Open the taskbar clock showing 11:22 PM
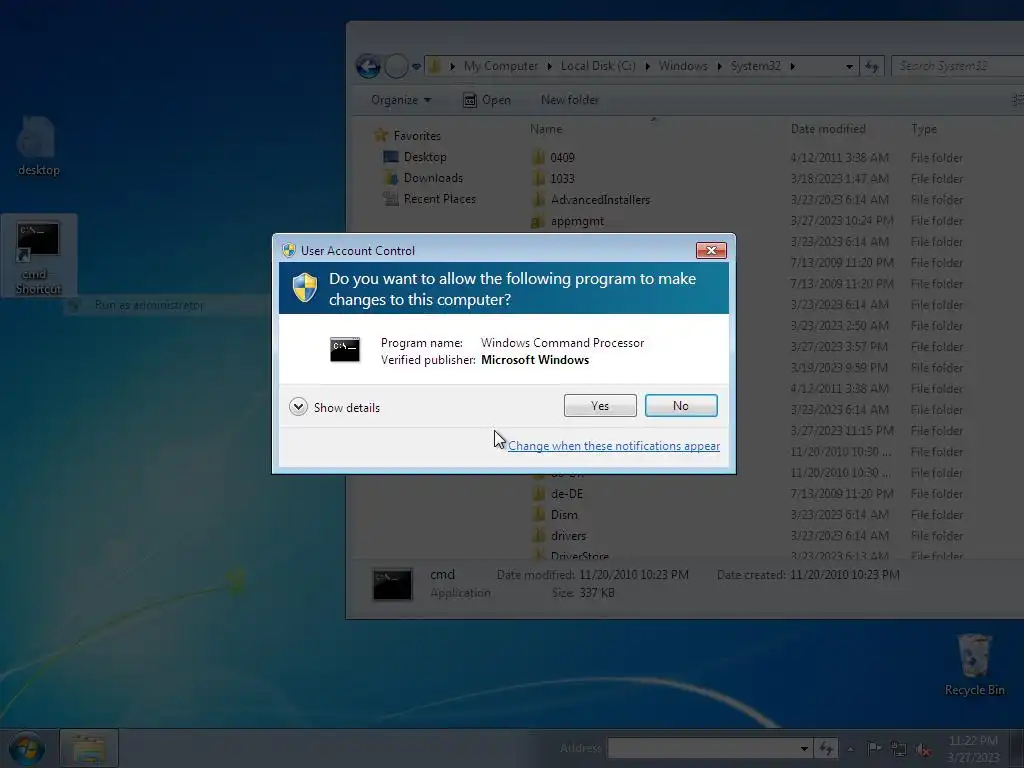 [973, 749]
